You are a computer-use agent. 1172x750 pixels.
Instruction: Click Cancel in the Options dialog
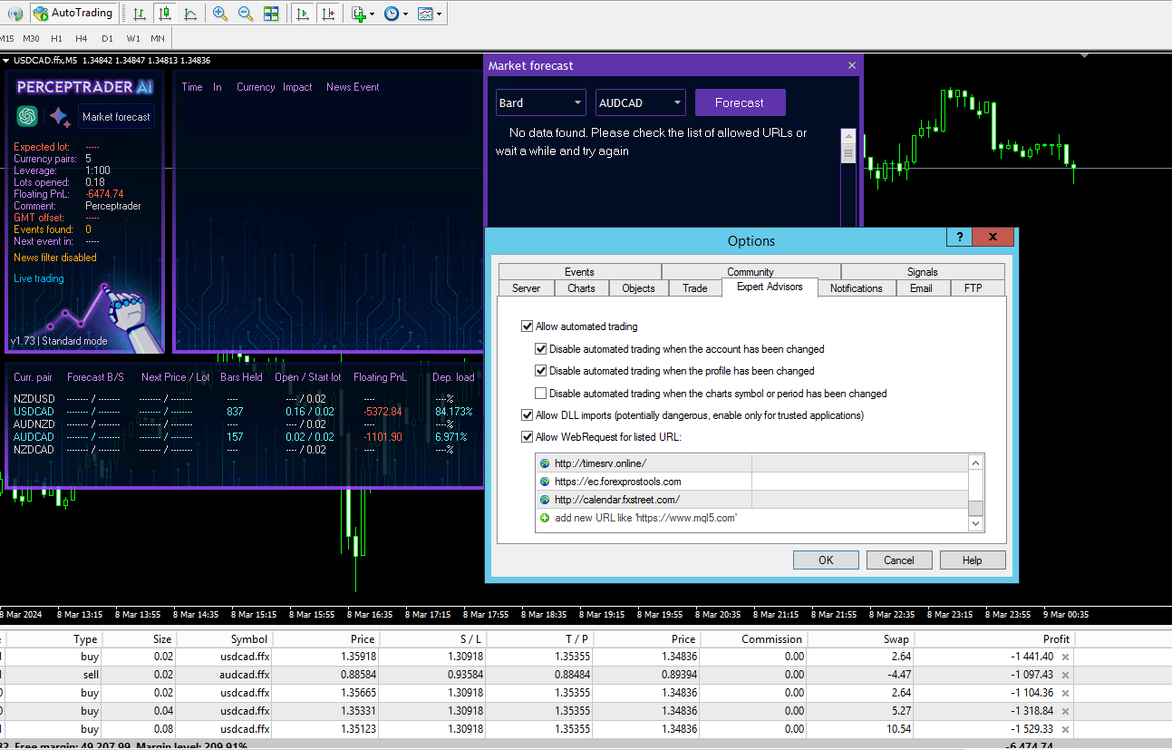point(899,560)
